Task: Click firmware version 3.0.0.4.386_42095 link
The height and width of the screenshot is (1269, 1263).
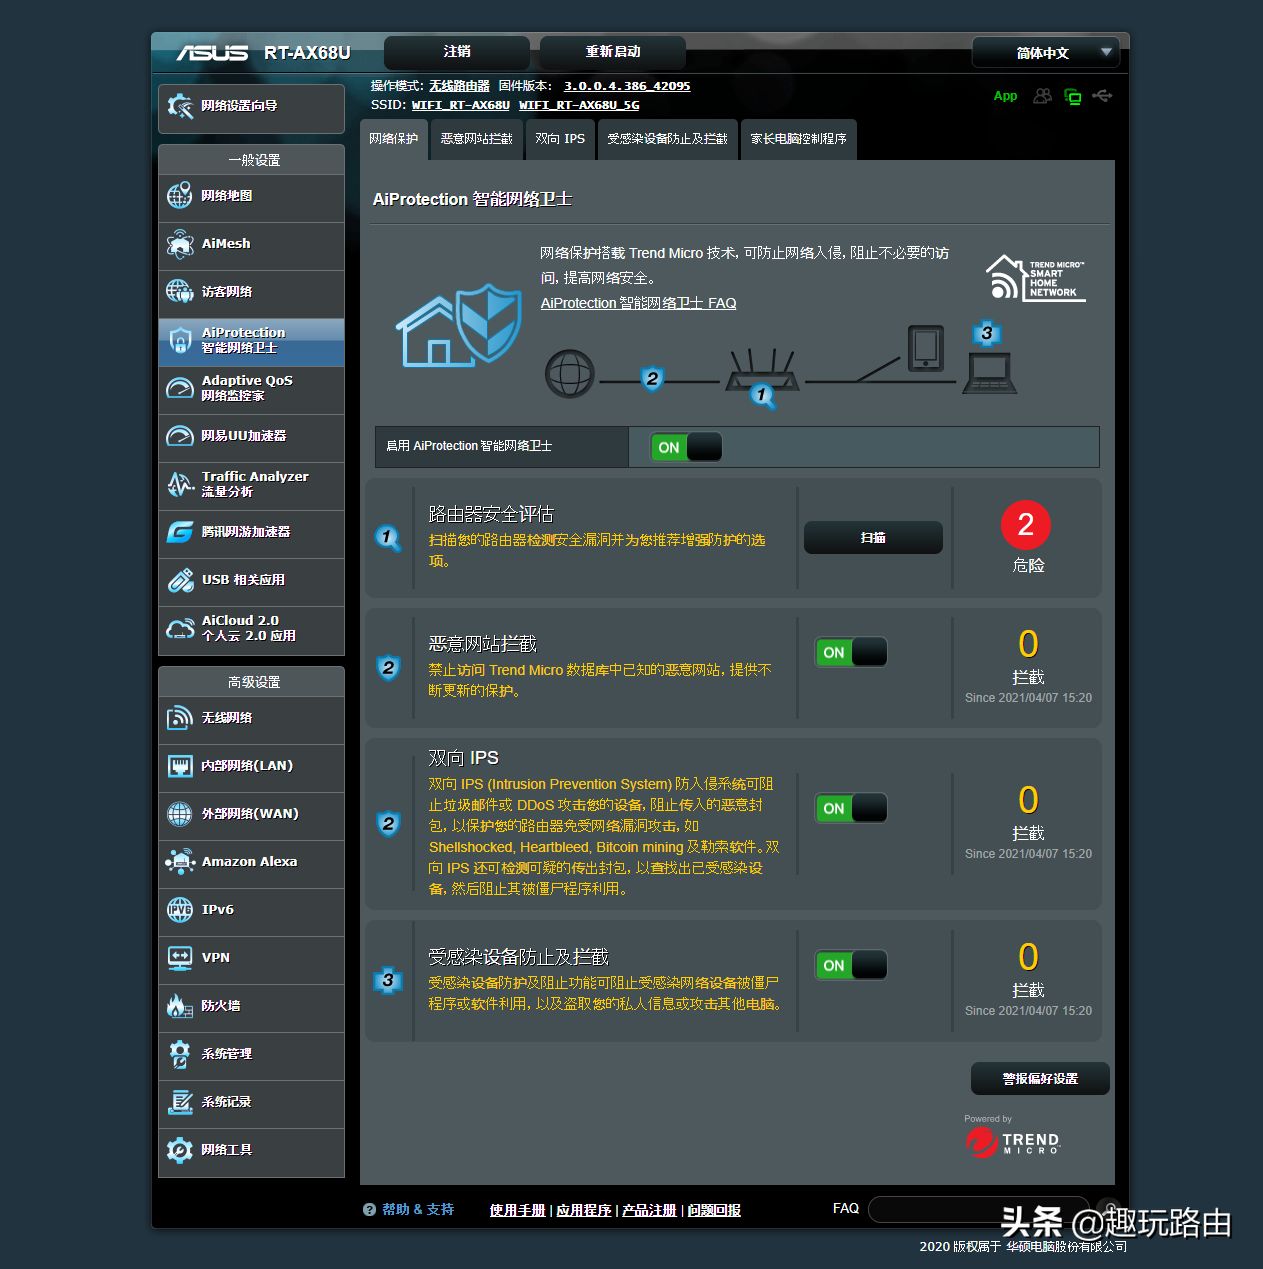Action: [627, 86]
